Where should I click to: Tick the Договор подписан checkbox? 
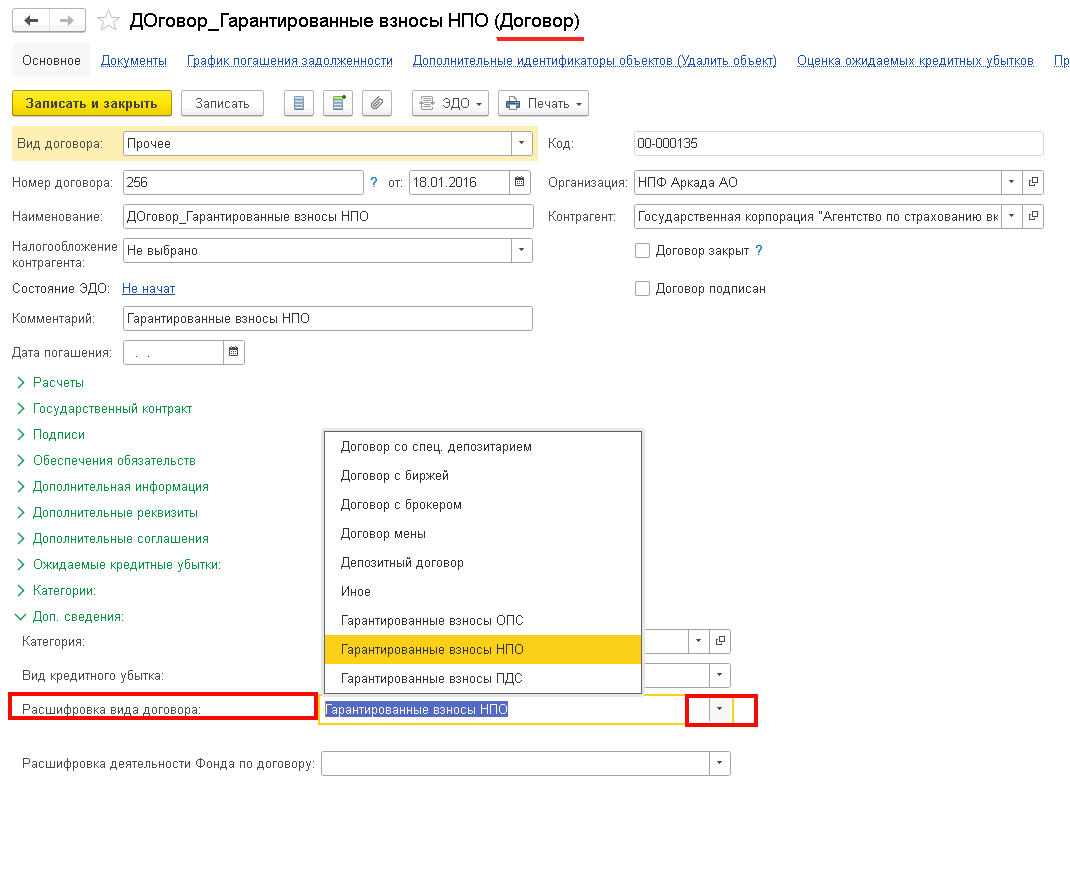tap(643, 289)
